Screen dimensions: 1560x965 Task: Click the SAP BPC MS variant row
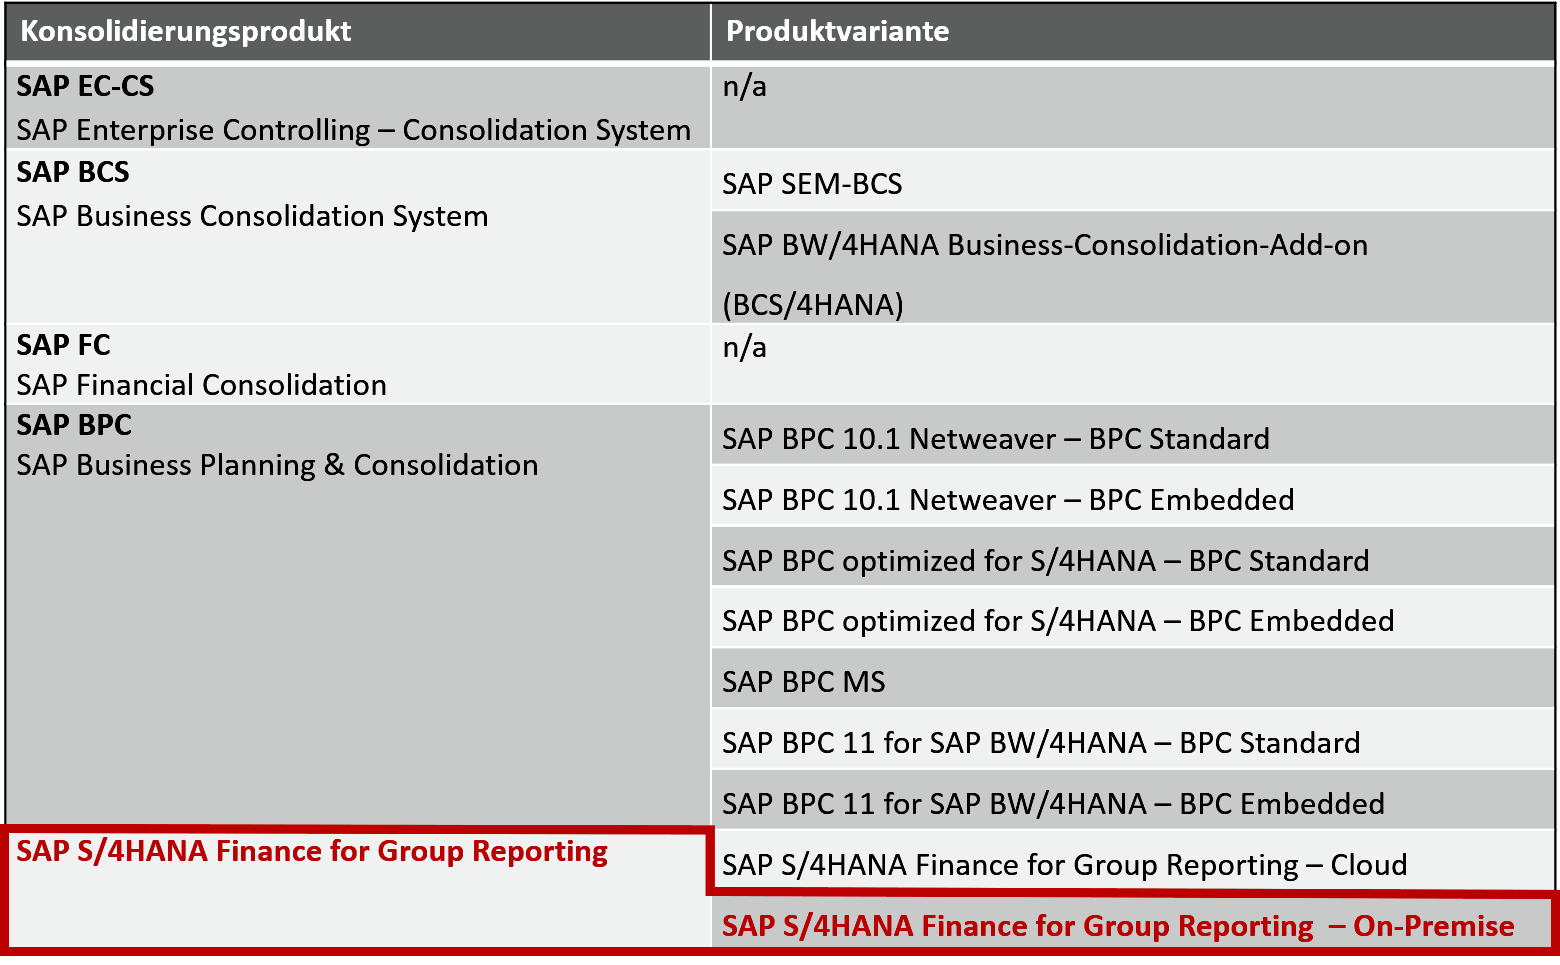coord(804,682)
